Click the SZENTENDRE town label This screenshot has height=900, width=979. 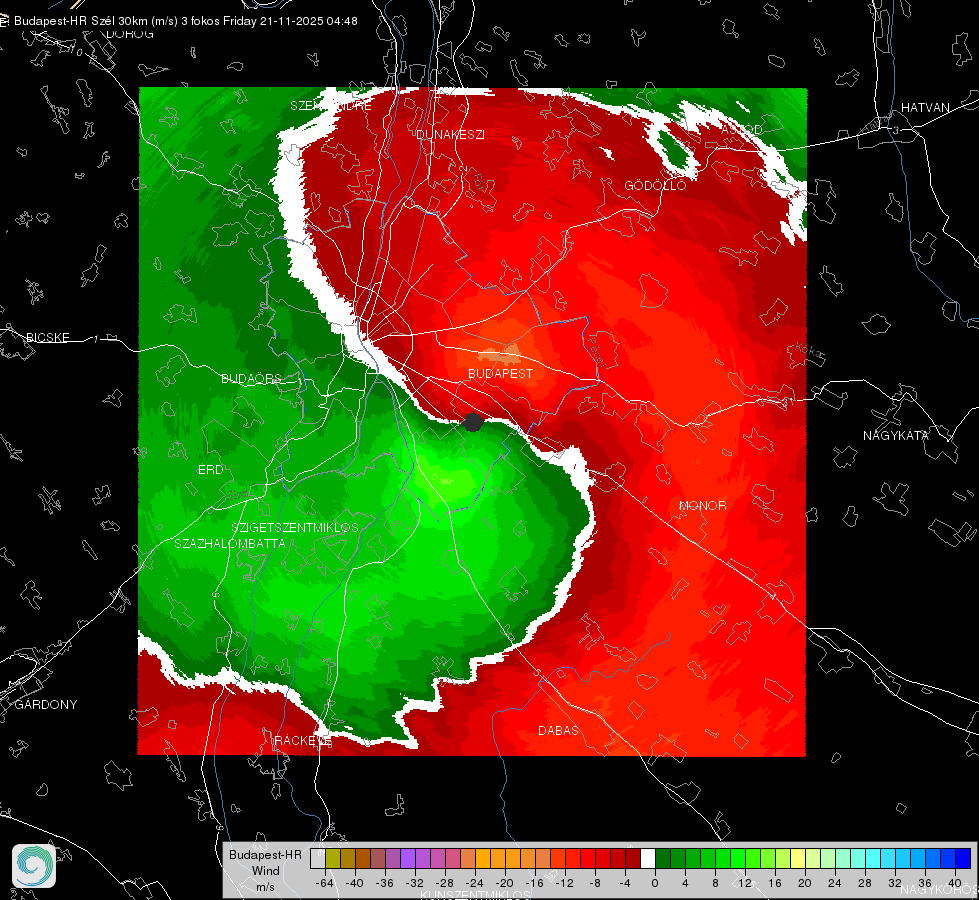[331, 106]
